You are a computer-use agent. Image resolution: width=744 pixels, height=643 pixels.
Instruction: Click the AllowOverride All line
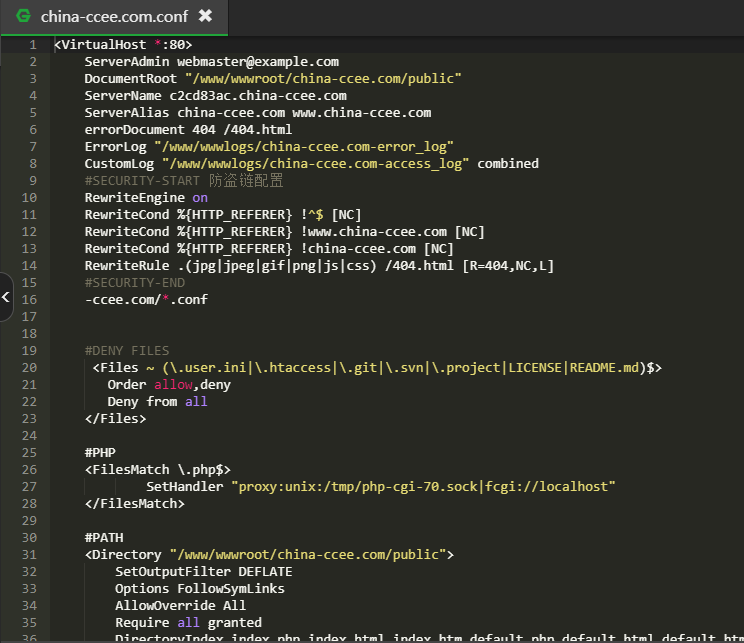[180, 606]
